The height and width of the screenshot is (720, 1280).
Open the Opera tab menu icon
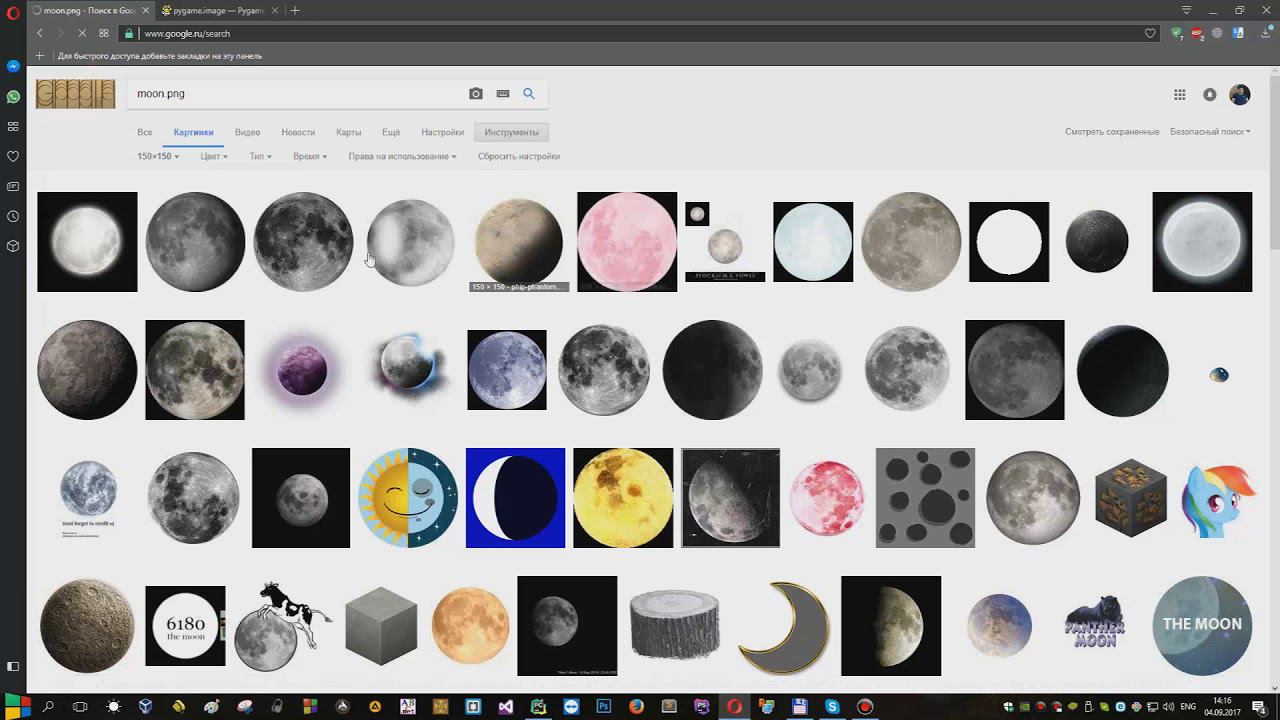point(1187,11)
